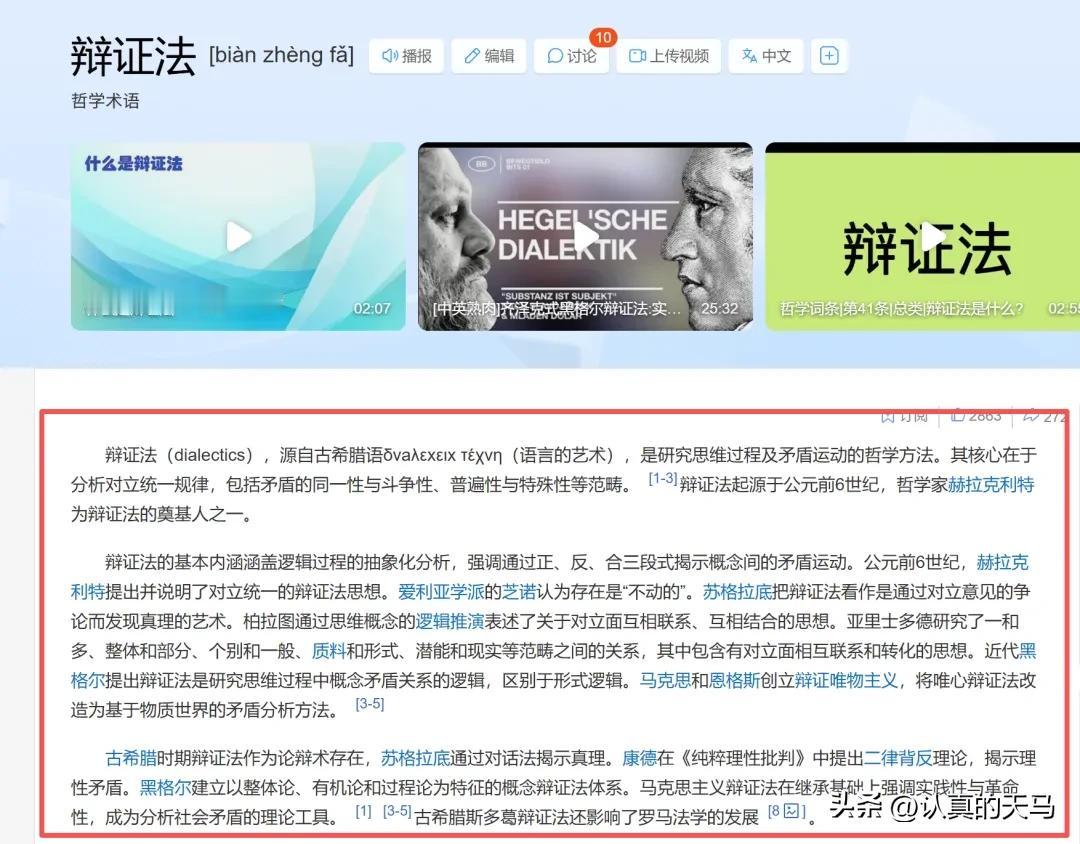This screenshot has height=844, width=1080.
Task: Open the 编辑 edit button
Action: tap(489, 56)
